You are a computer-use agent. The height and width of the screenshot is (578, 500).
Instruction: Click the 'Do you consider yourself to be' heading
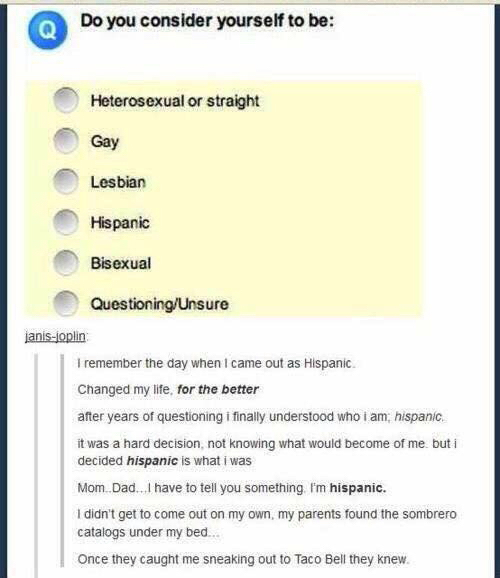(x=207, y=21)
